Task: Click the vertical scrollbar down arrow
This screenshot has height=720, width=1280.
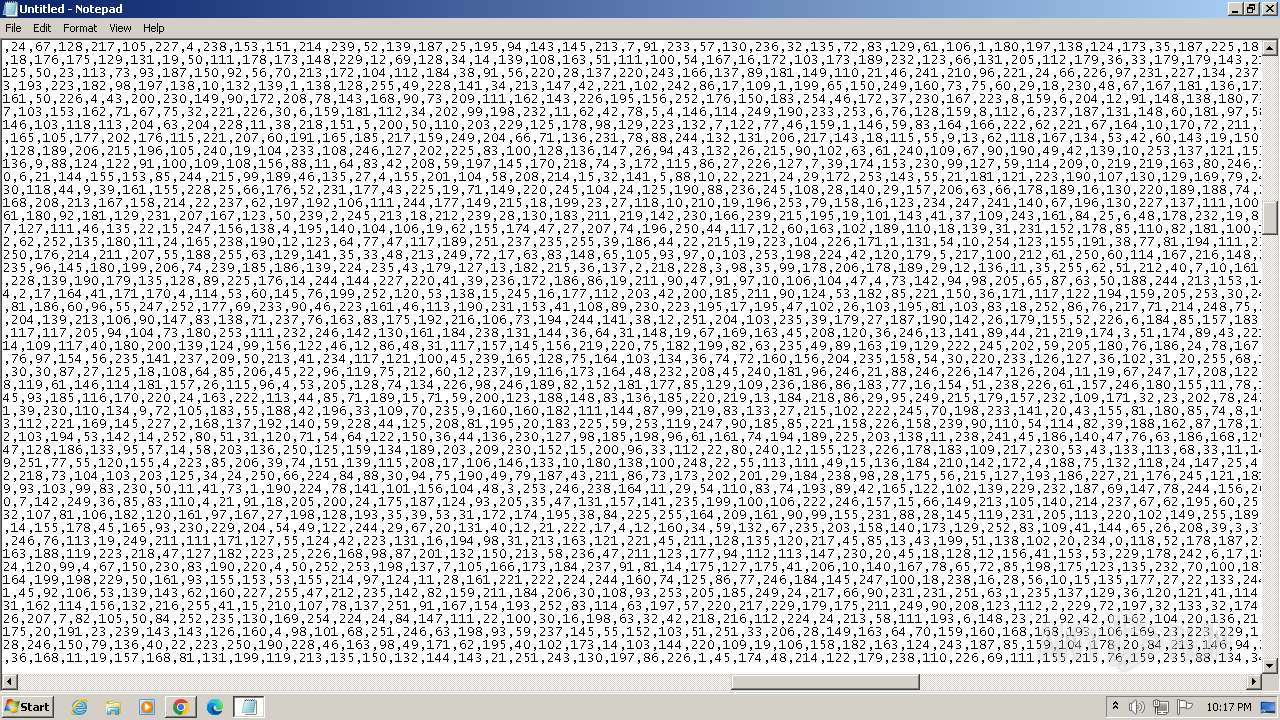Action: click(x=1271, y=666)
